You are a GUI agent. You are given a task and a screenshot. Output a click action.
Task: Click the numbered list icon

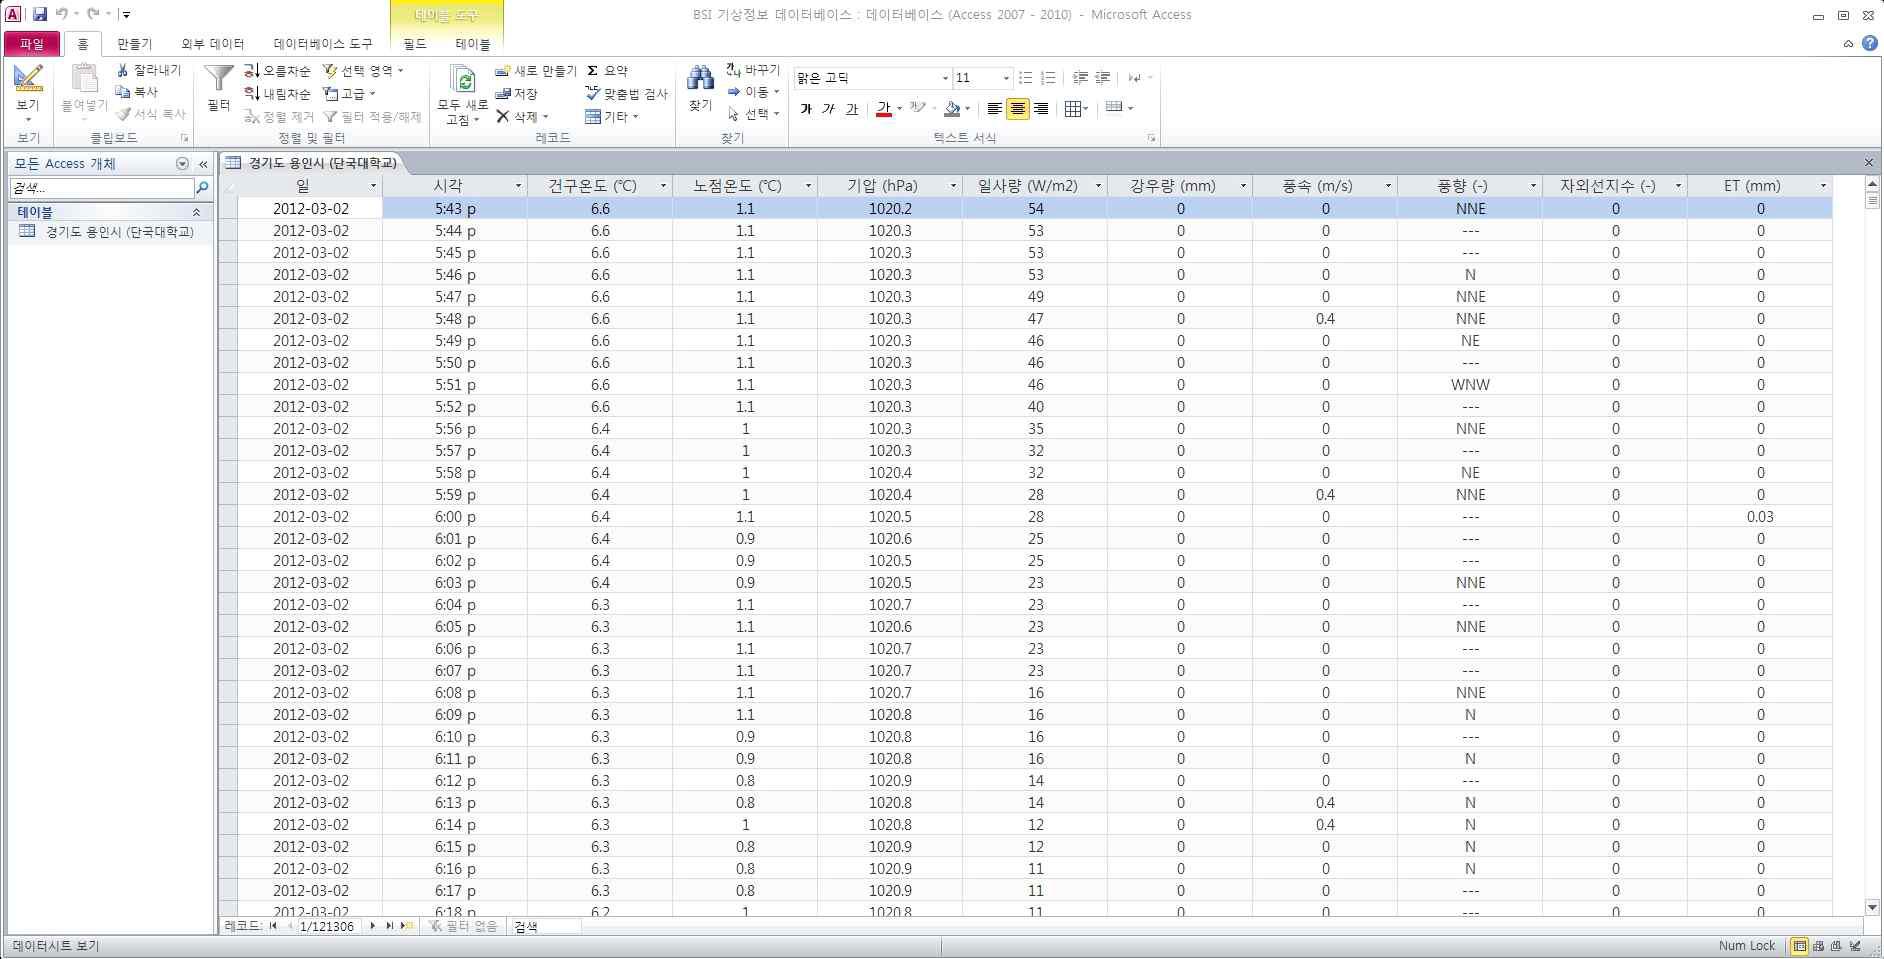pyautogui.click(x=1048, y=78)
